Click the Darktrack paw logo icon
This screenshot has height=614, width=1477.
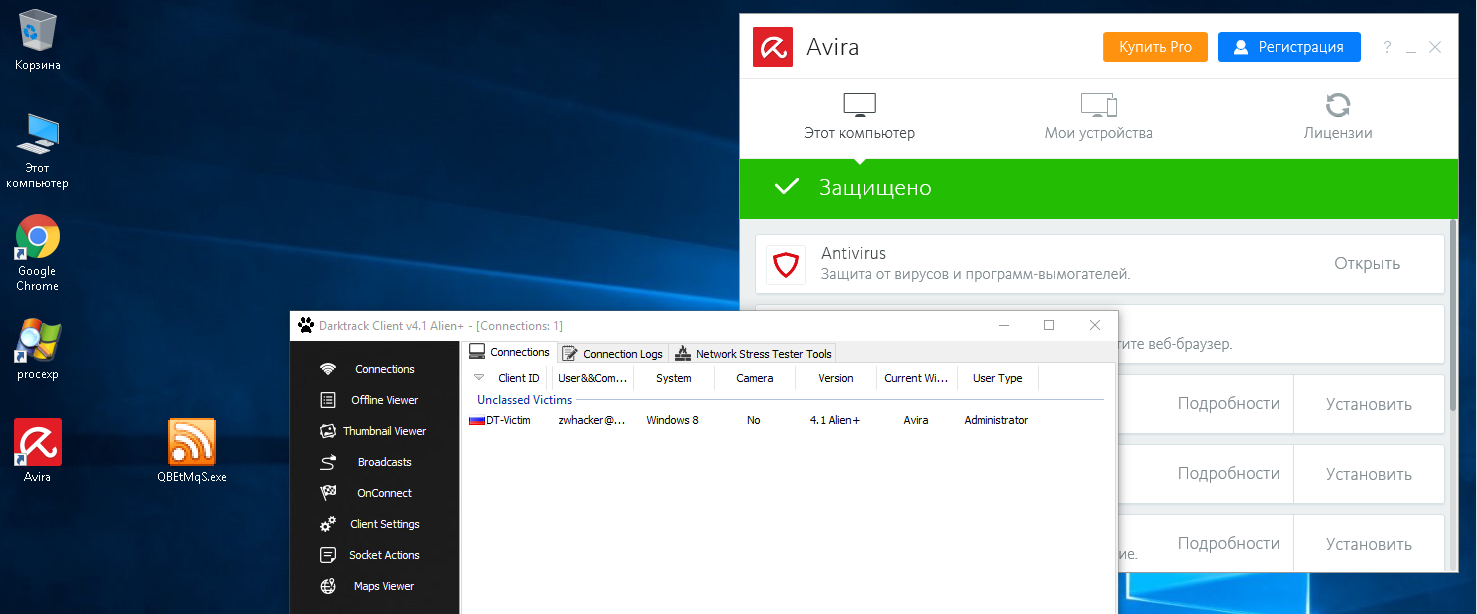pos(305,325)
